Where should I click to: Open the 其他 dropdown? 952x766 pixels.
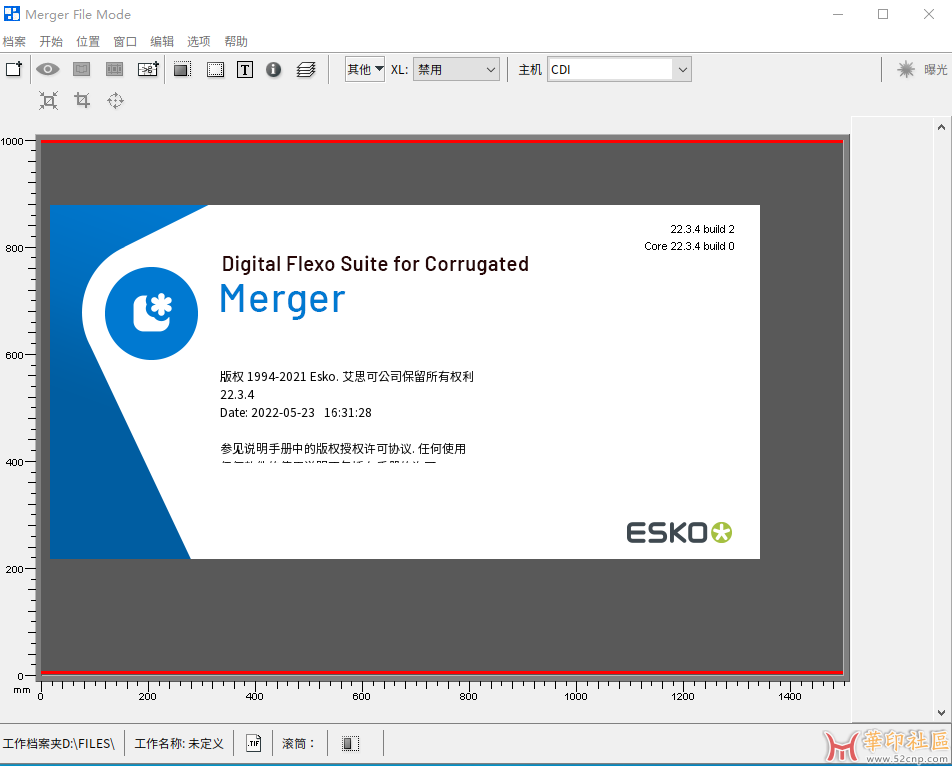pyautogui.click(x=365, y=69)
